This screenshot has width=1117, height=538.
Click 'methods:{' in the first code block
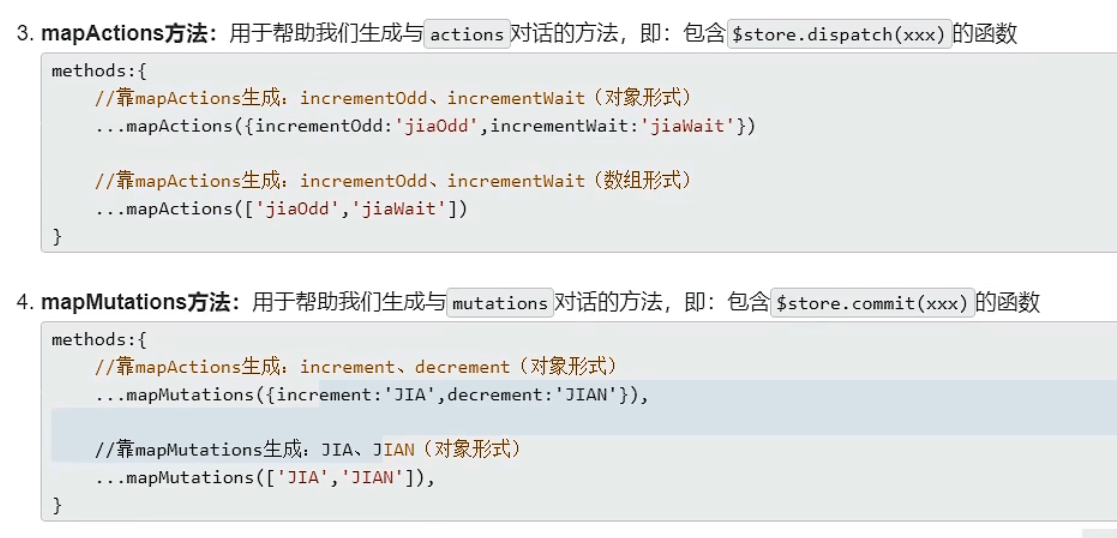pyautogui.click(x=99, y=71)
